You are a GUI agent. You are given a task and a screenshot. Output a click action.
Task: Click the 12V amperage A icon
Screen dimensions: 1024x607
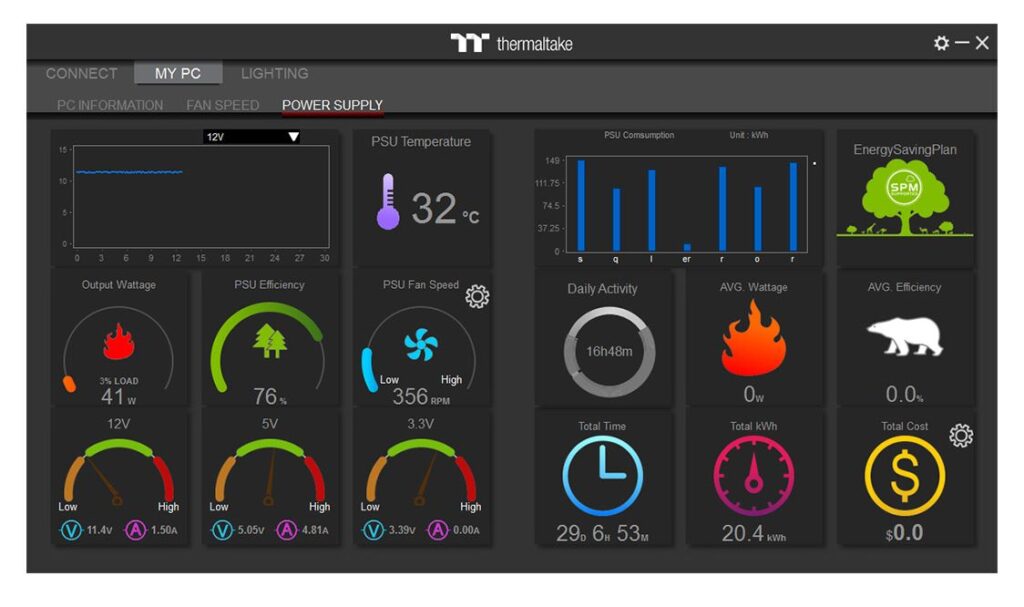point(135,530)
